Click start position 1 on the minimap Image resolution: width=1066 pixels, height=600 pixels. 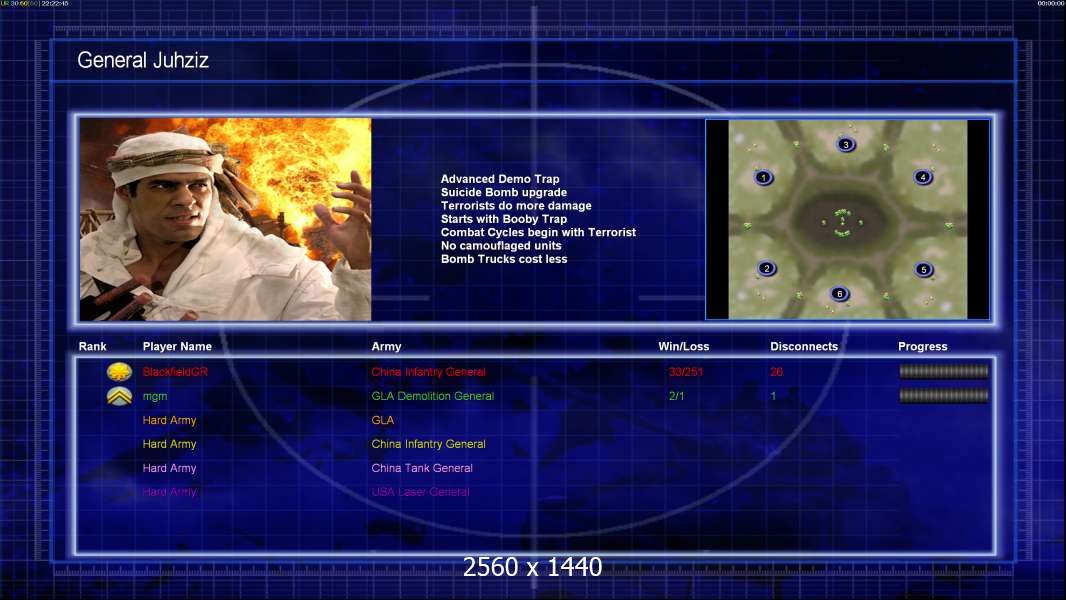[763, 178]
